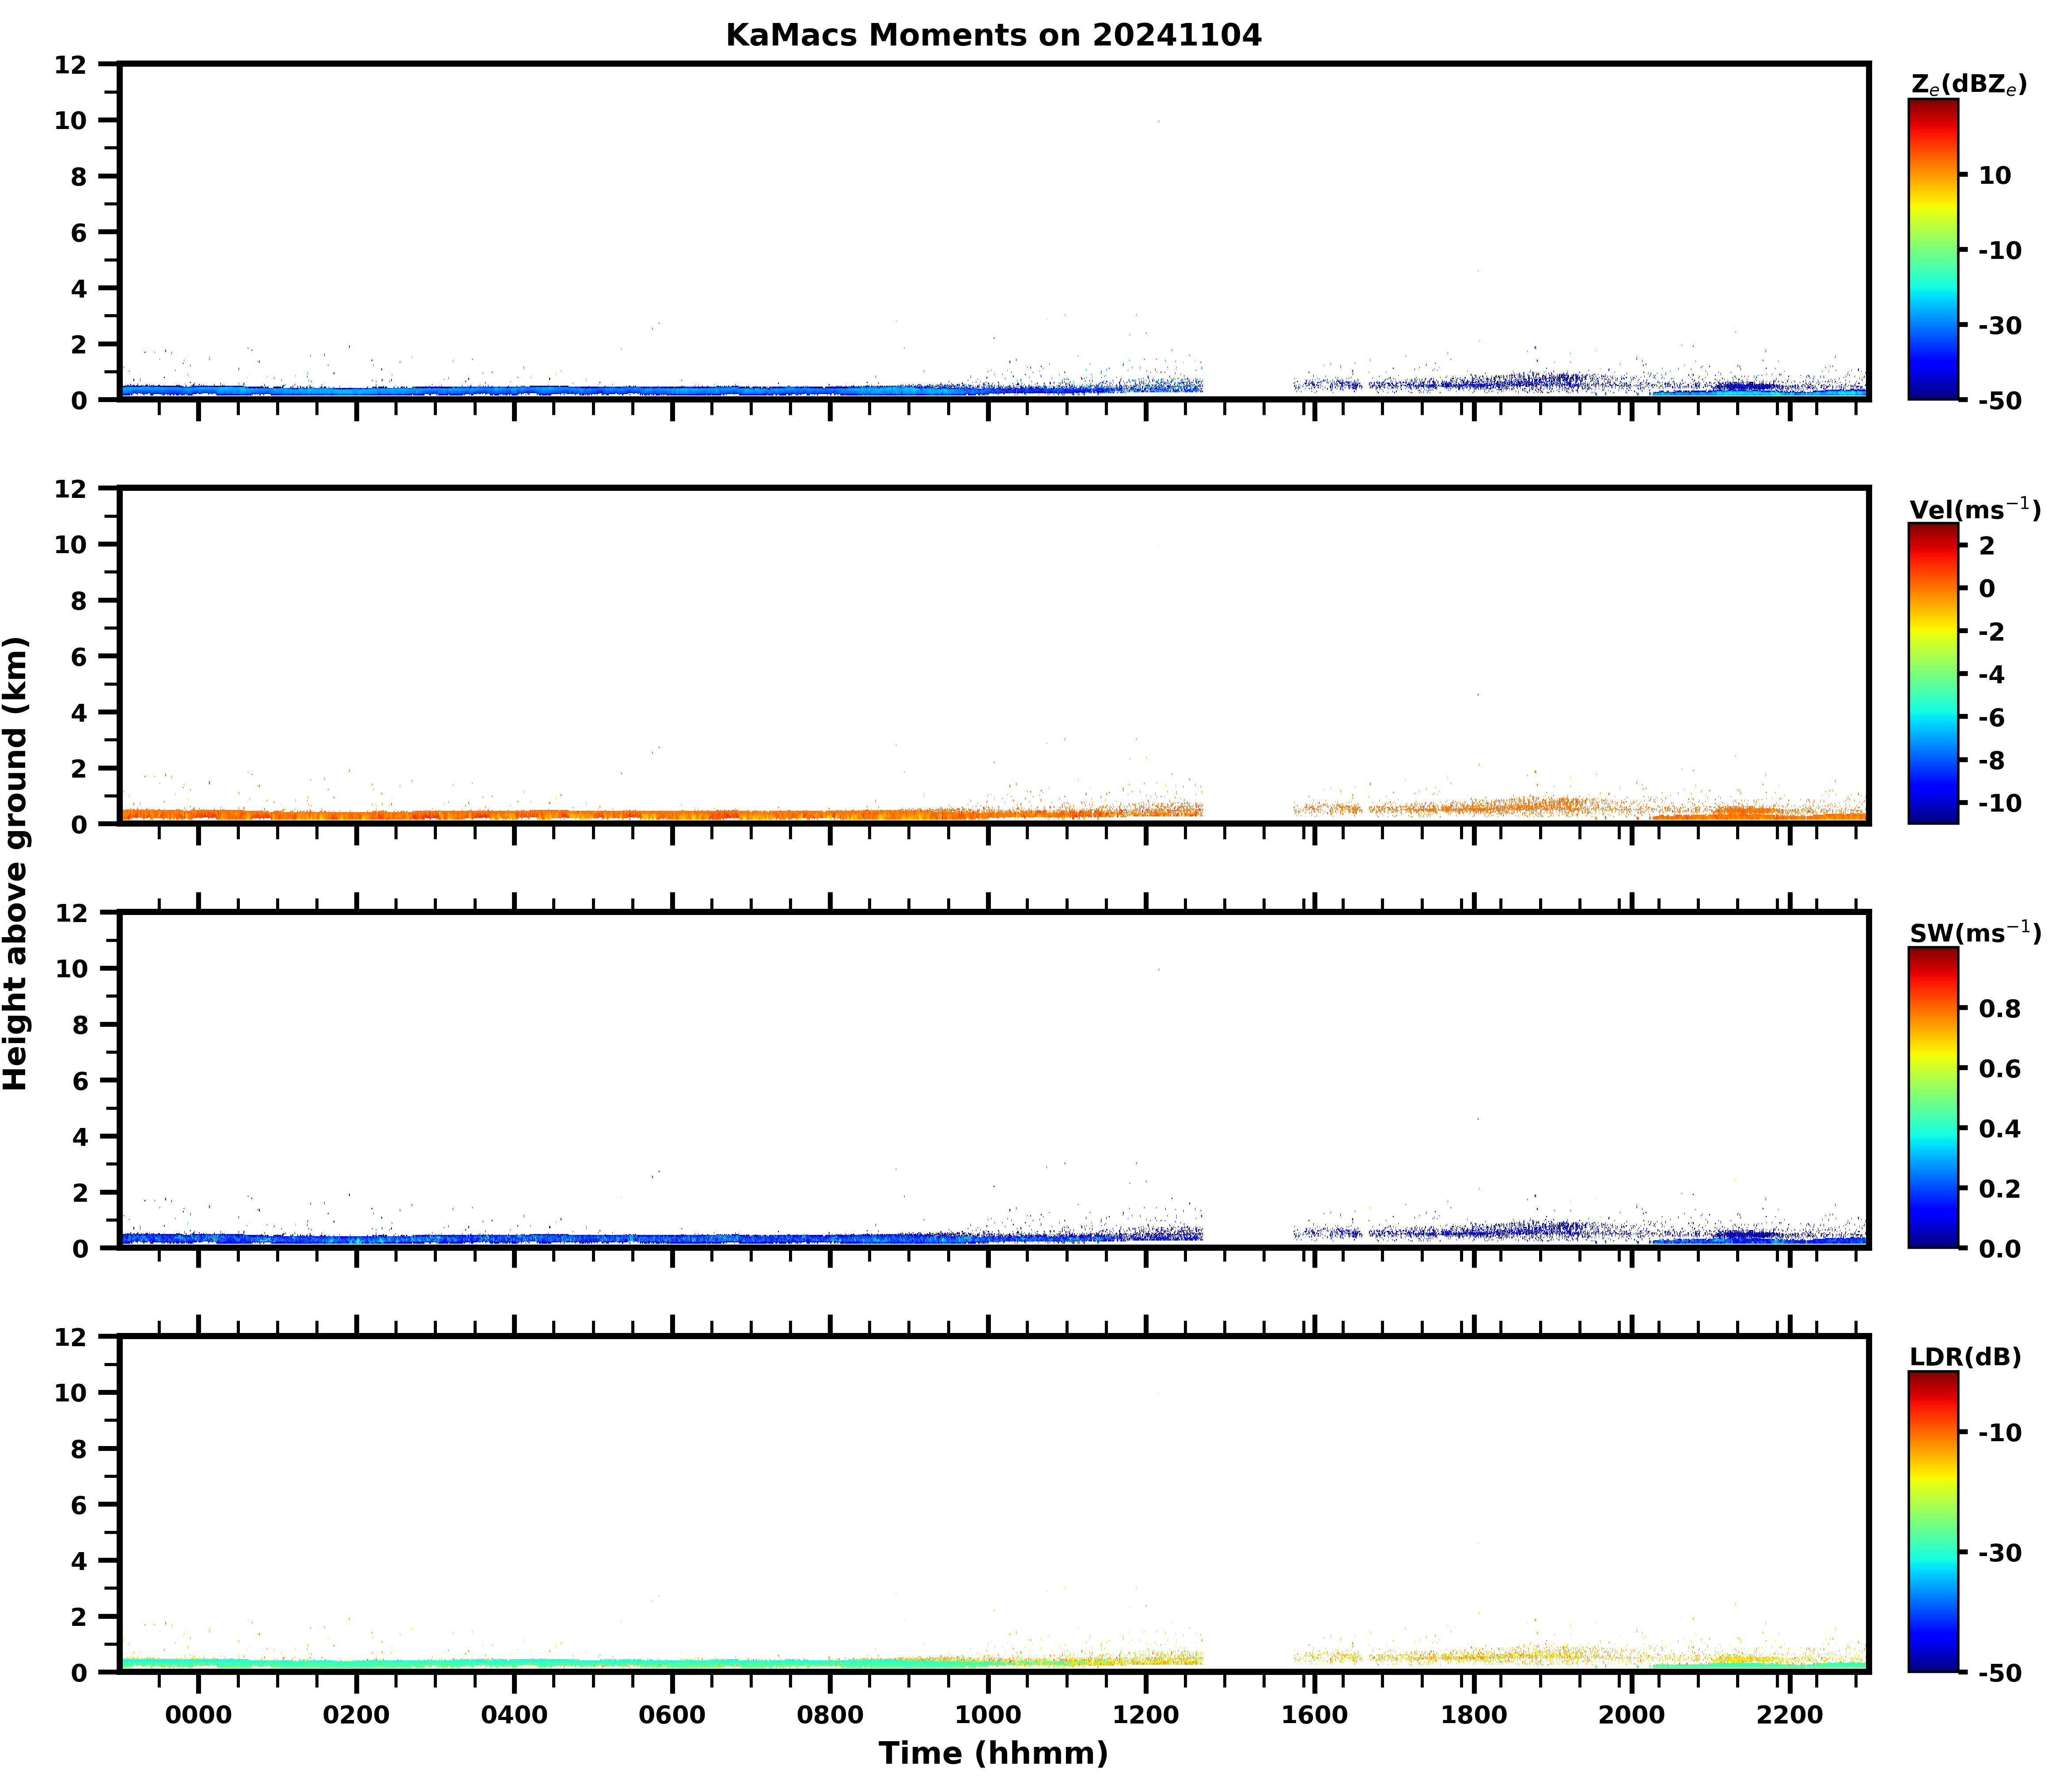The height and width of the screenshot is (1792, 2063).
Task: Click the 0400 time tick label
Action: coord(514,1716)
